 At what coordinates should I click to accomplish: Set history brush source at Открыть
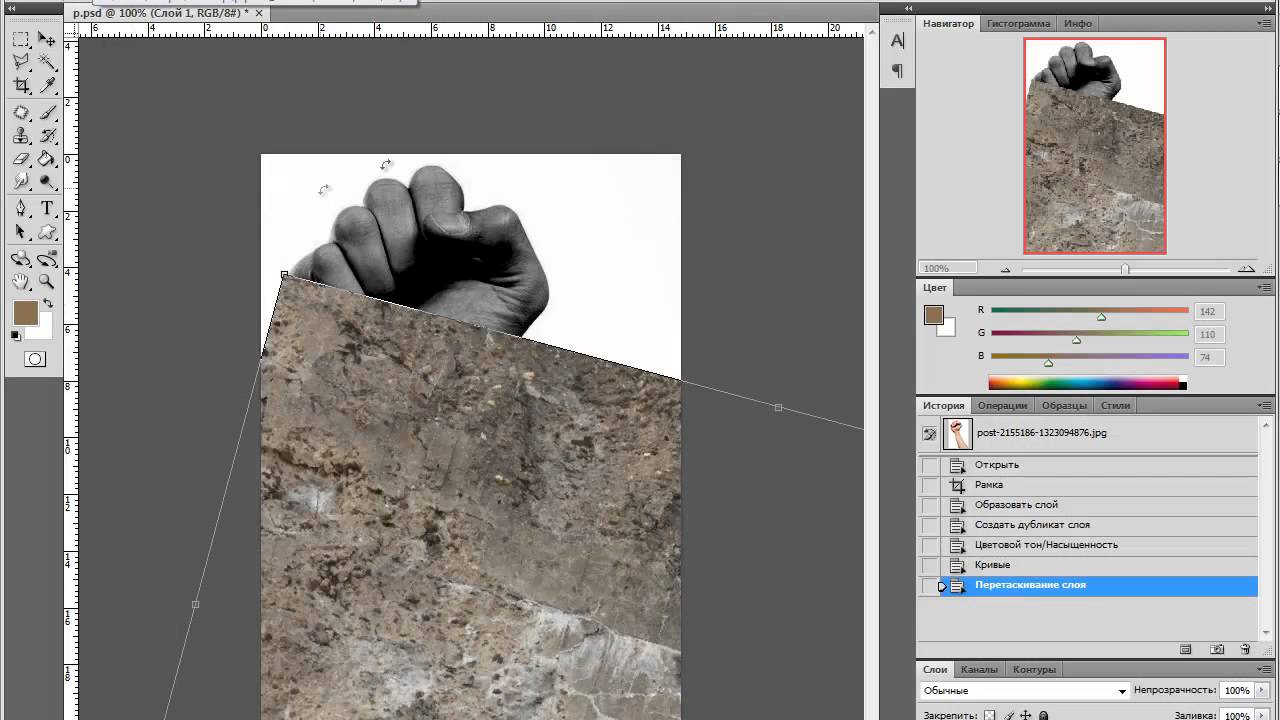coord(930,465)
